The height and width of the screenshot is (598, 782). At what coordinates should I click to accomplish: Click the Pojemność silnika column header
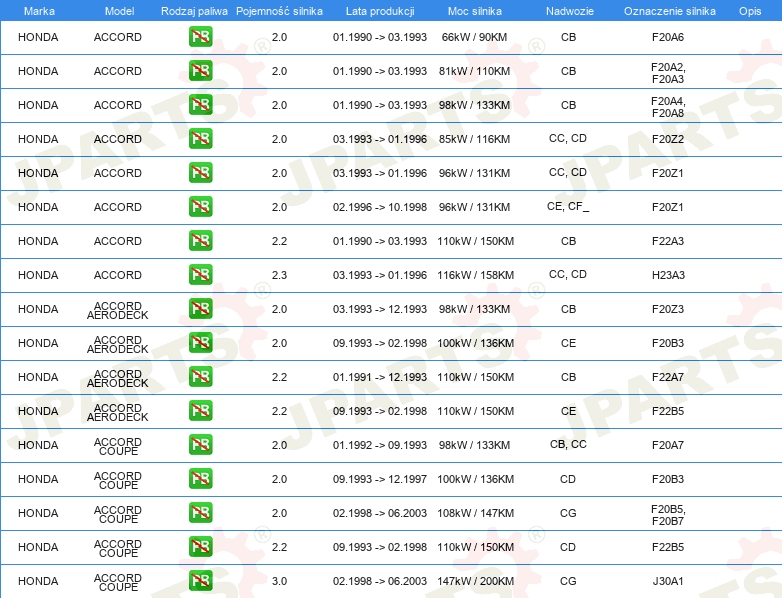click(279, 11)
